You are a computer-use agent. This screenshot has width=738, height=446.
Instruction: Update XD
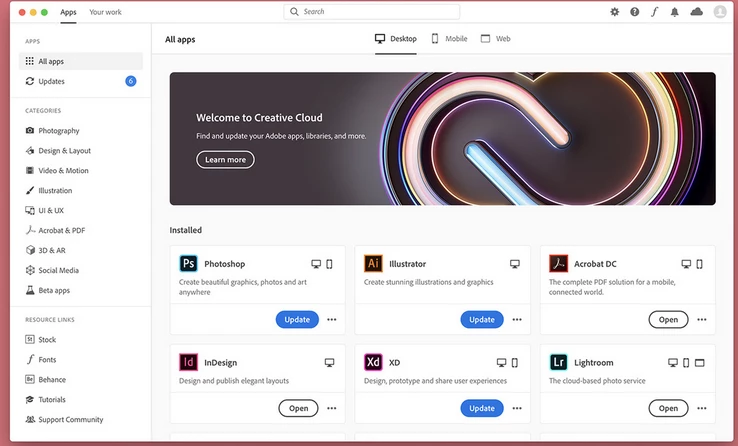pos(482,408)
